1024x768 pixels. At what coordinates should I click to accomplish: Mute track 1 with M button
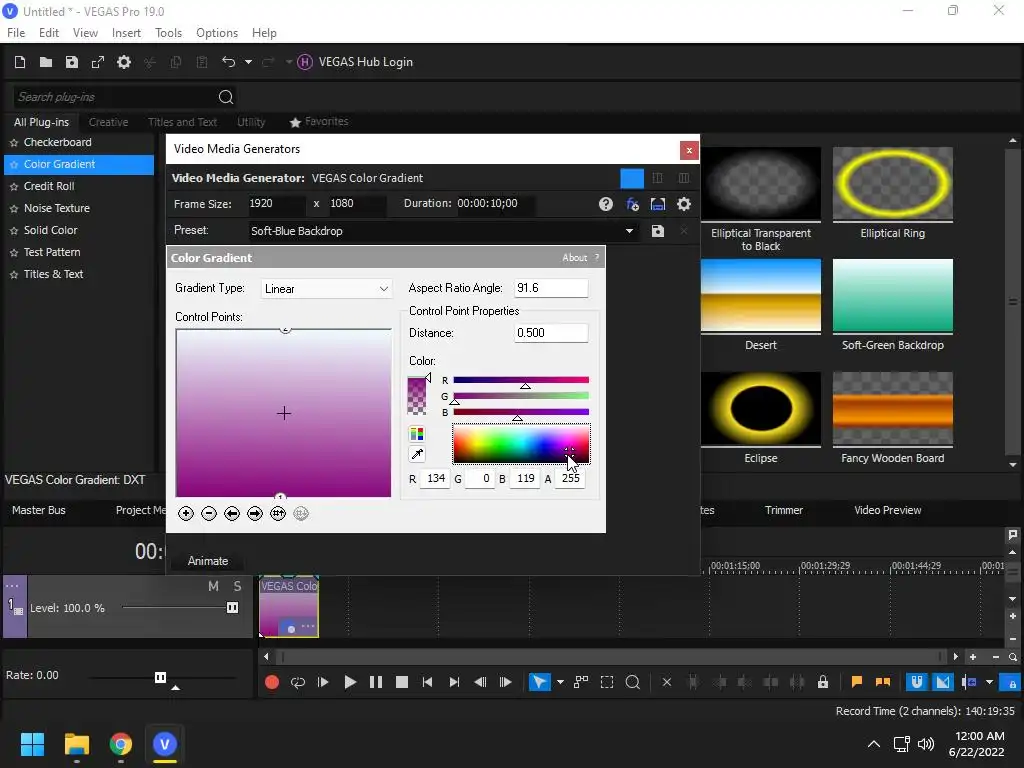pyautogui.click(x=213, y=586)
